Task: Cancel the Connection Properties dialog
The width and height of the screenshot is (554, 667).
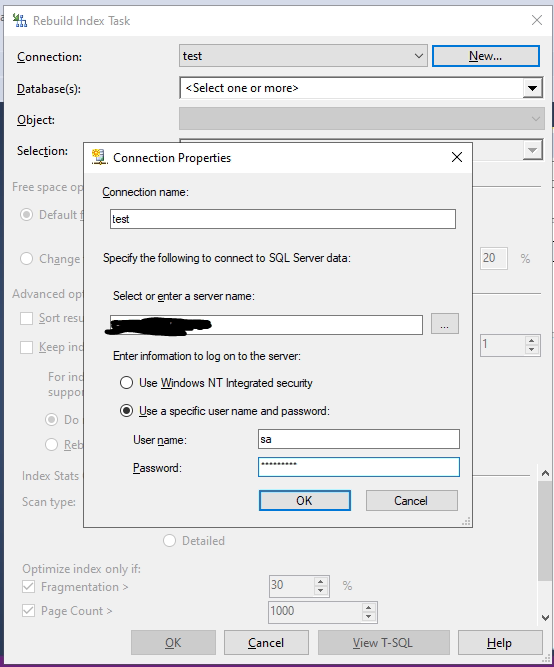Action: pyautogui.click(x=411, y=501)
